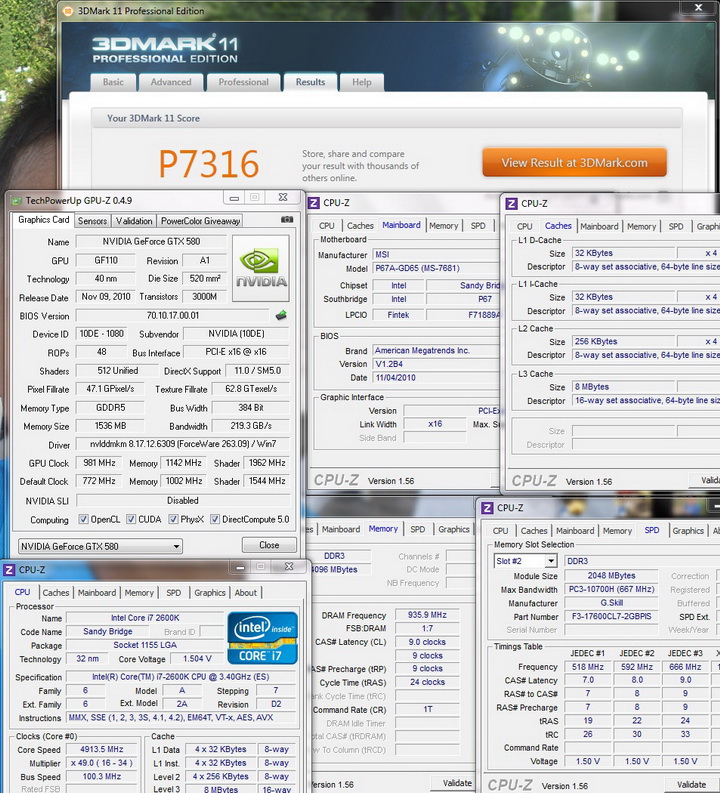This screenshot has height=793, width=720.
Task: Minimize the CPU-Z processor window
Action: click(241, 567)
